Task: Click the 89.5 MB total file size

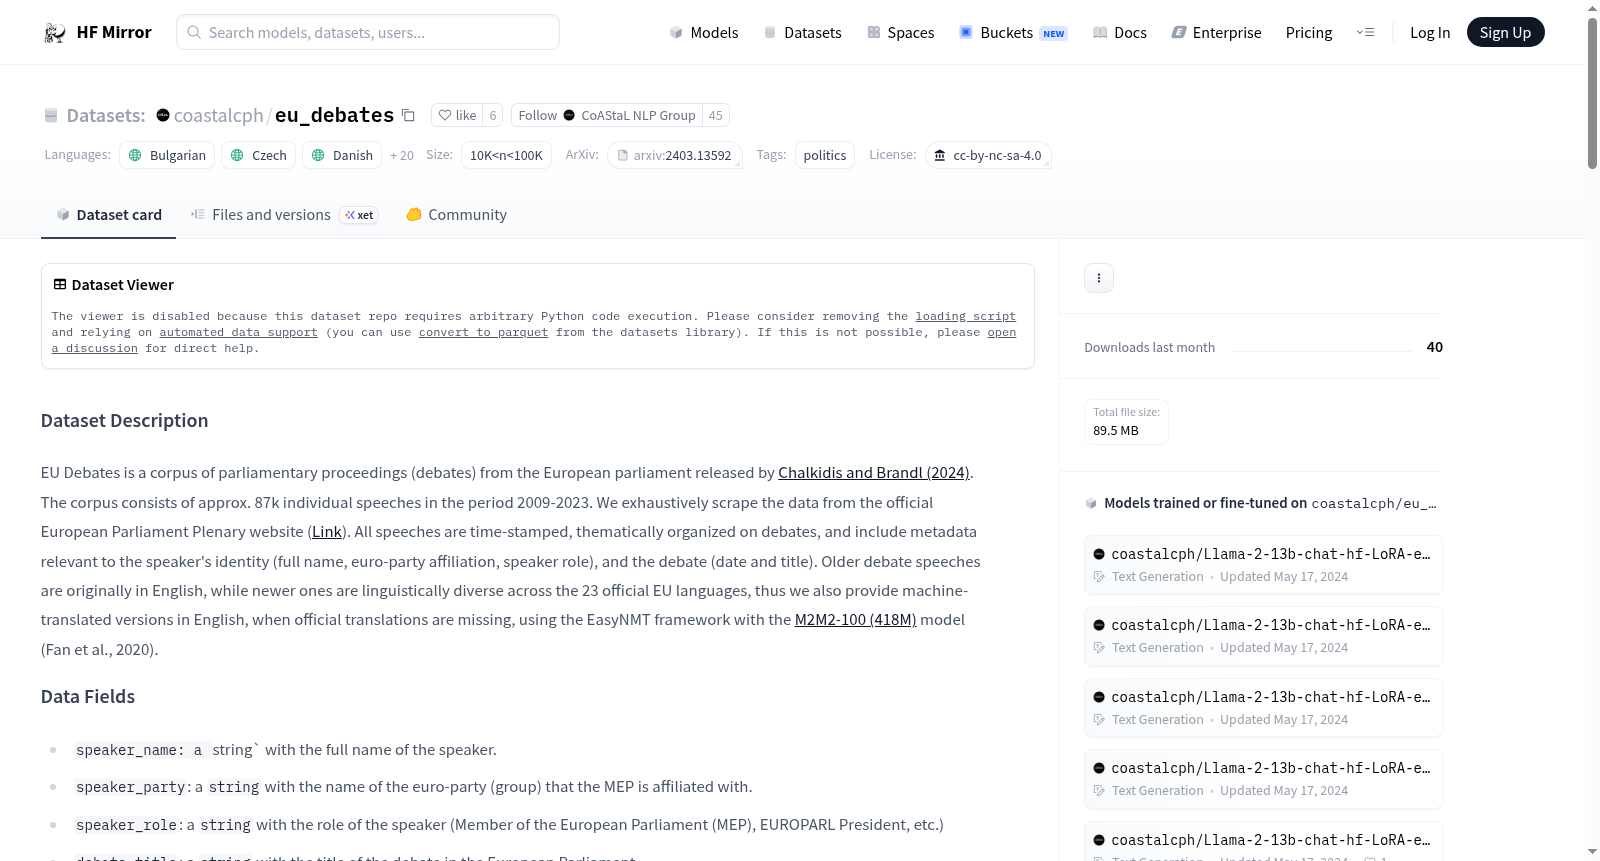Action: (x=1116, y=431)
